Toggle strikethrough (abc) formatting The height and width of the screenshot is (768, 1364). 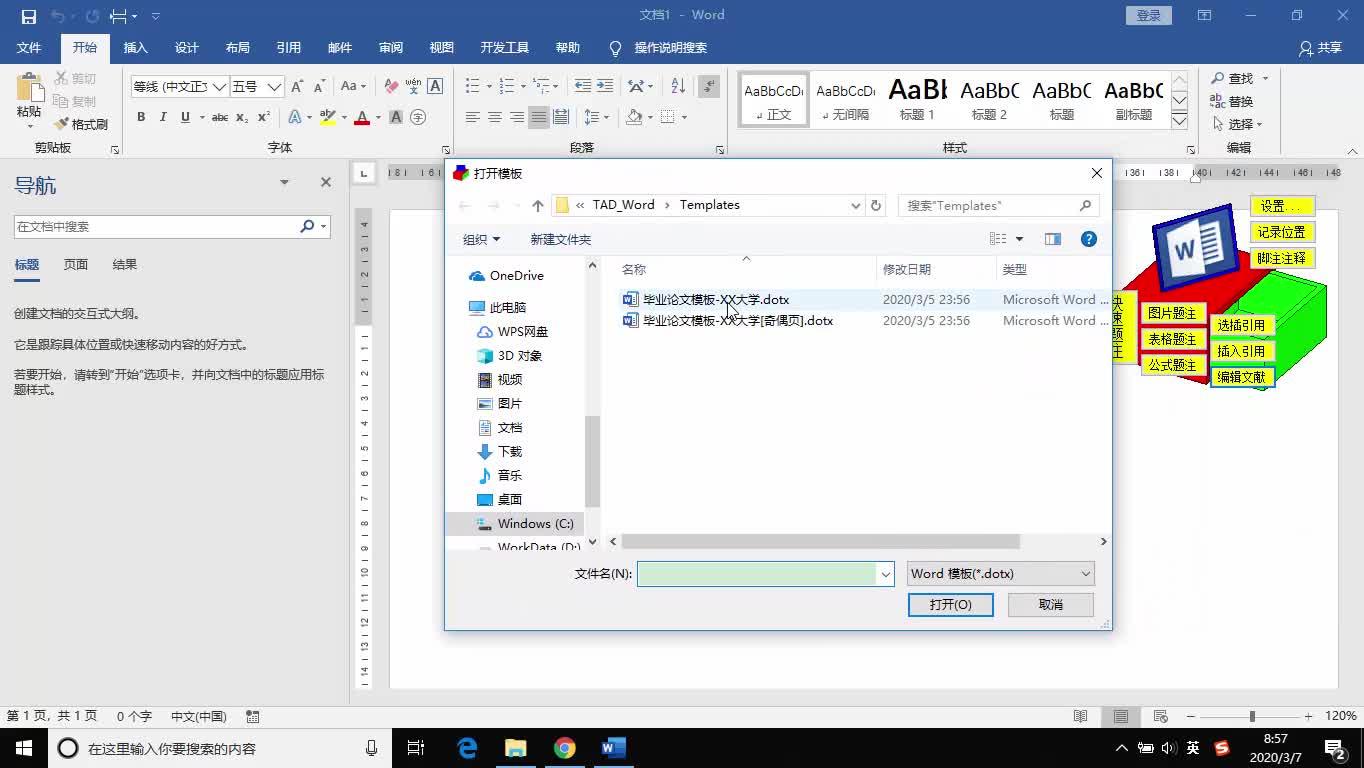tap(220, 117)
